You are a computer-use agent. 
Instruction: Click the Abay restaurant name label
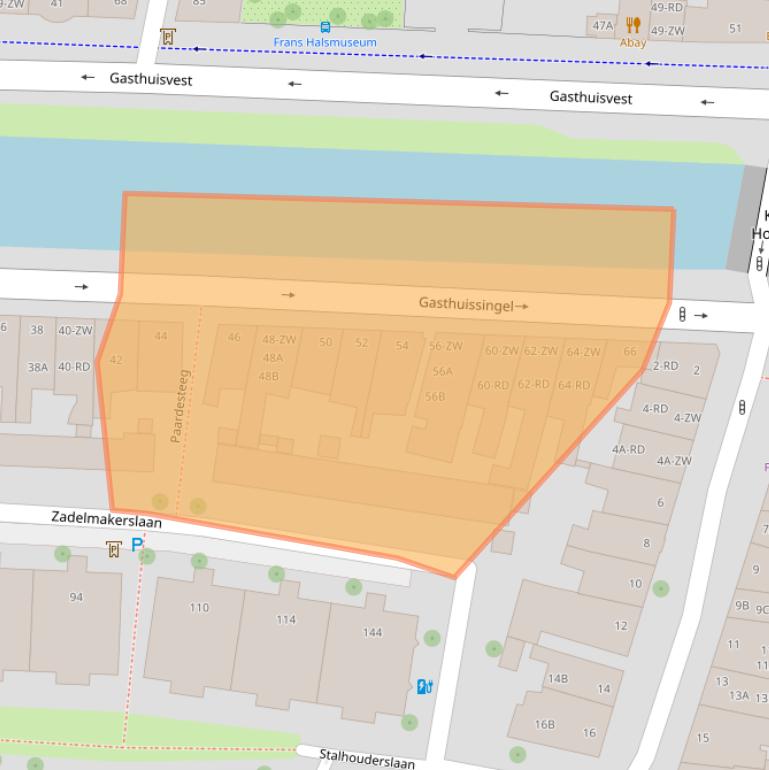(x=632, y=43)
